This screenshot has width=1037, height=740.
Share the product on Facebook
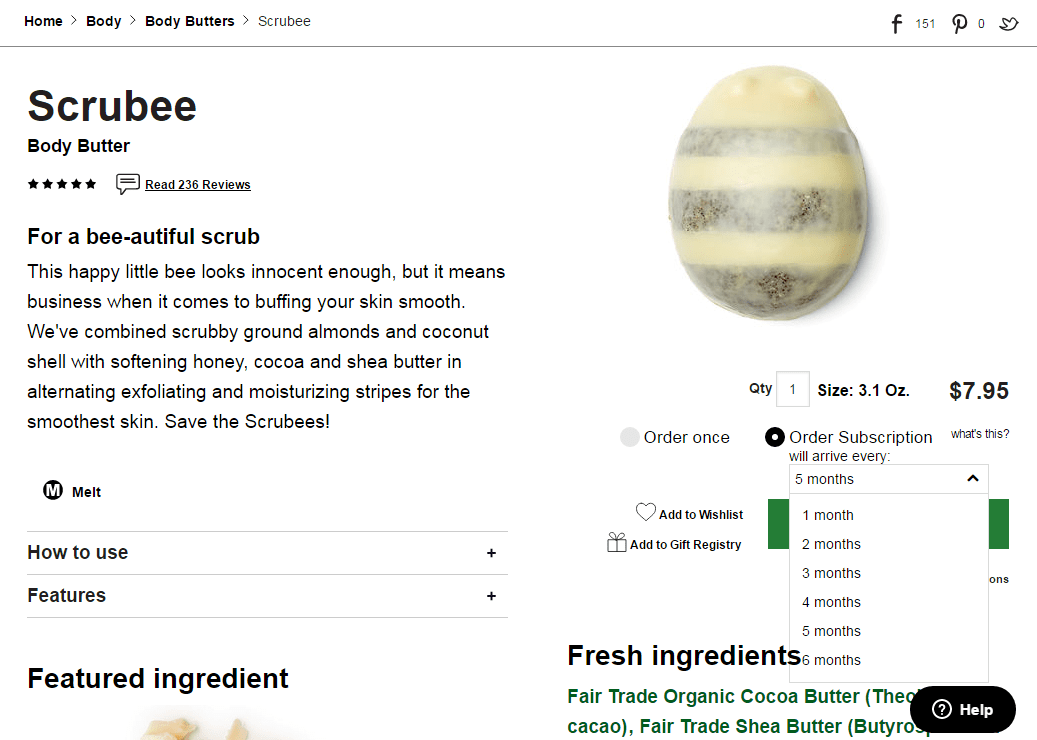pyautogui.click(x=897, y=23)
